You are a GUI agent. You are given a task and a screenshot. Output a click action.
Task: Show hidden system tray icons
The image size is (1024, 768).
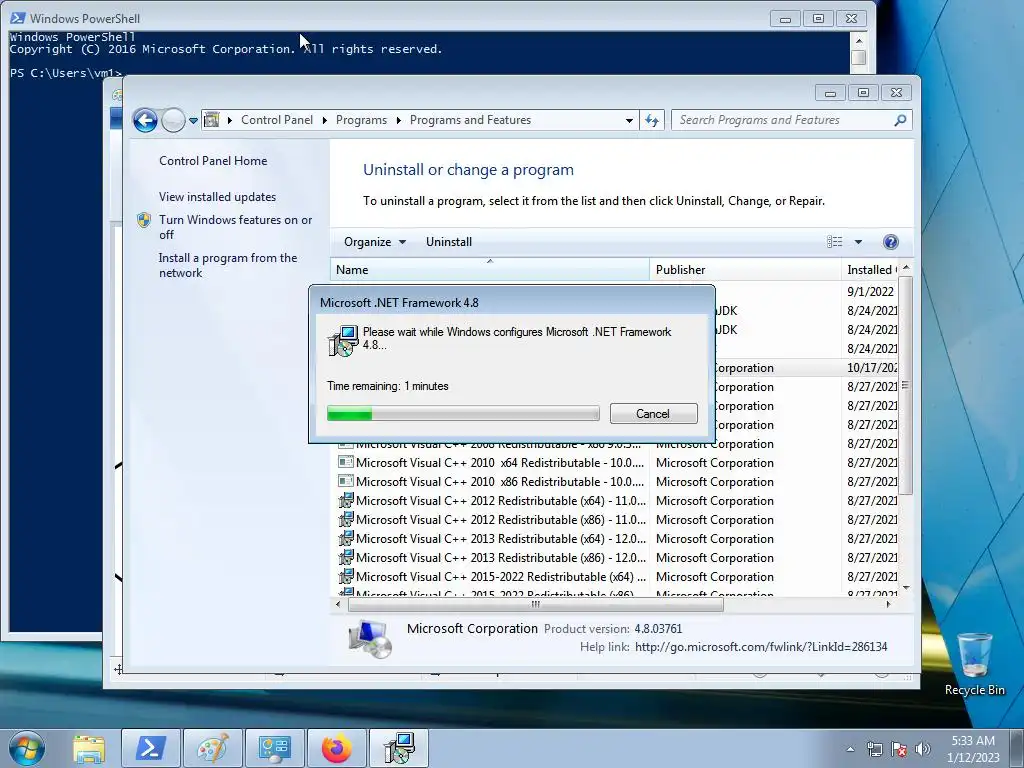tap(850, 749)
